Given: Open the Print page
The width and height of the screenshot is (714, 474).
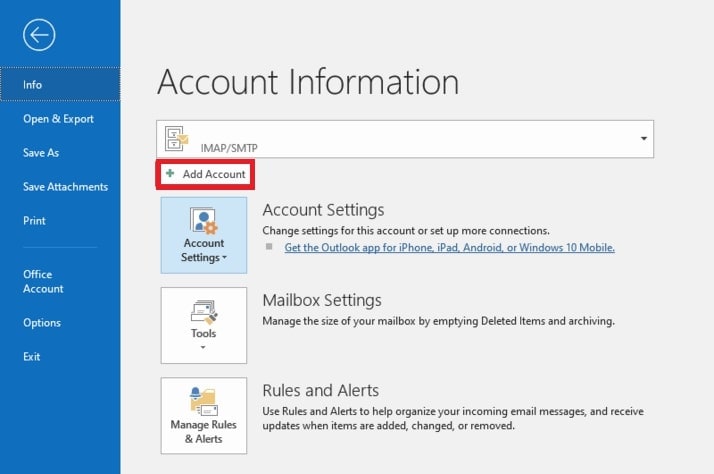Looking at the screenshot, I should click(35, 221).
